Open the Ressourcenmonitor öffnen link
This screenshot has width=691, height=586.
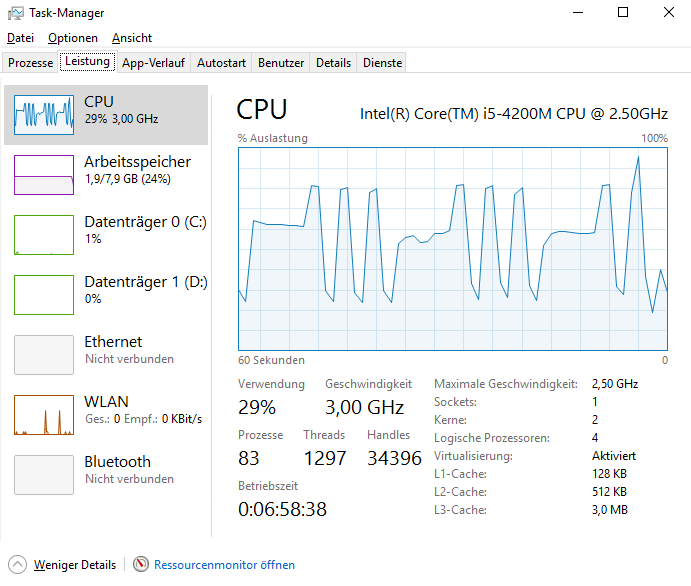click(224, 565)
